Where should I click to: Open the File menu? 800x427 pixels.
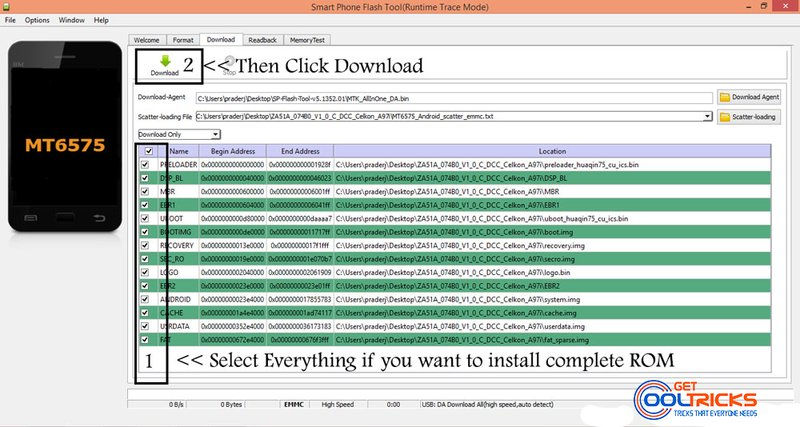[x=10, y=20]
